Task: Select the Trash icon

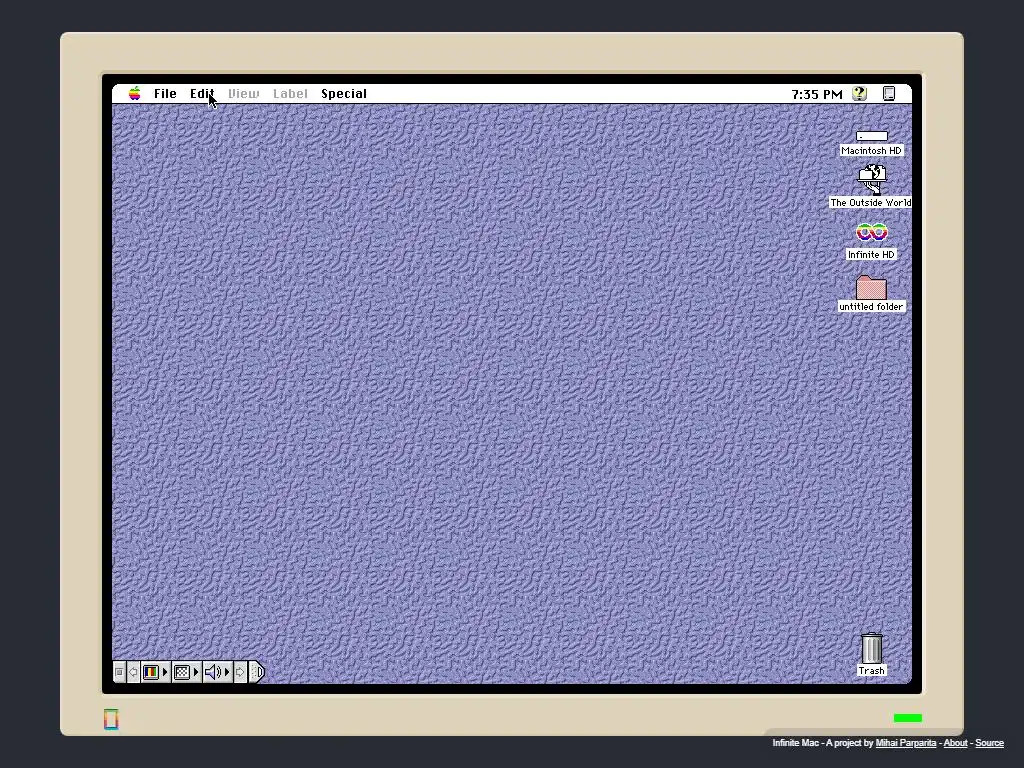Action: (871, 648)
